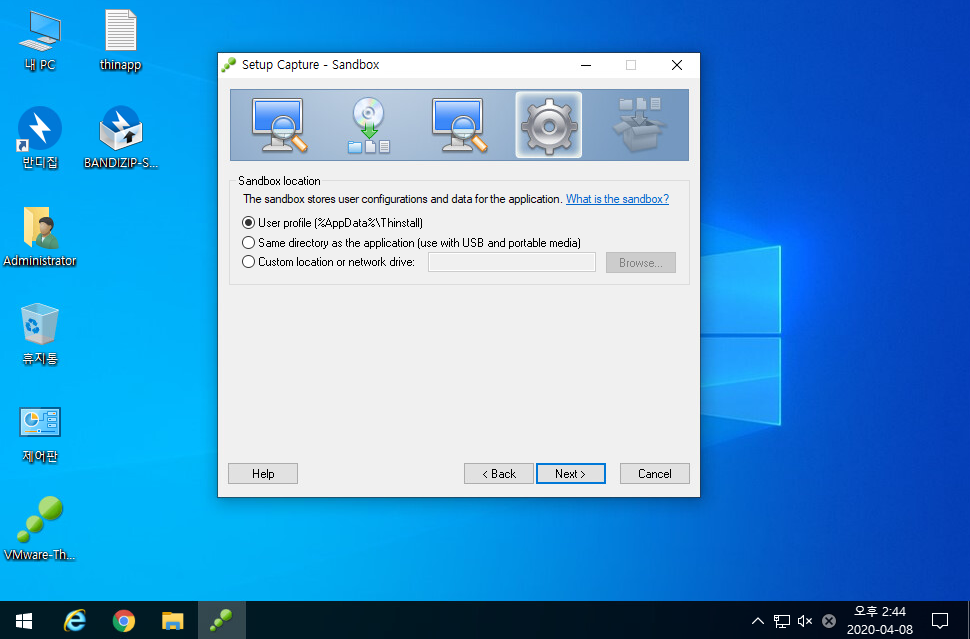Image resolution: width=970 pixels, height=639 pixels.
Task: Click the 'Sandbox location' group label
Action: click(279, 181)
